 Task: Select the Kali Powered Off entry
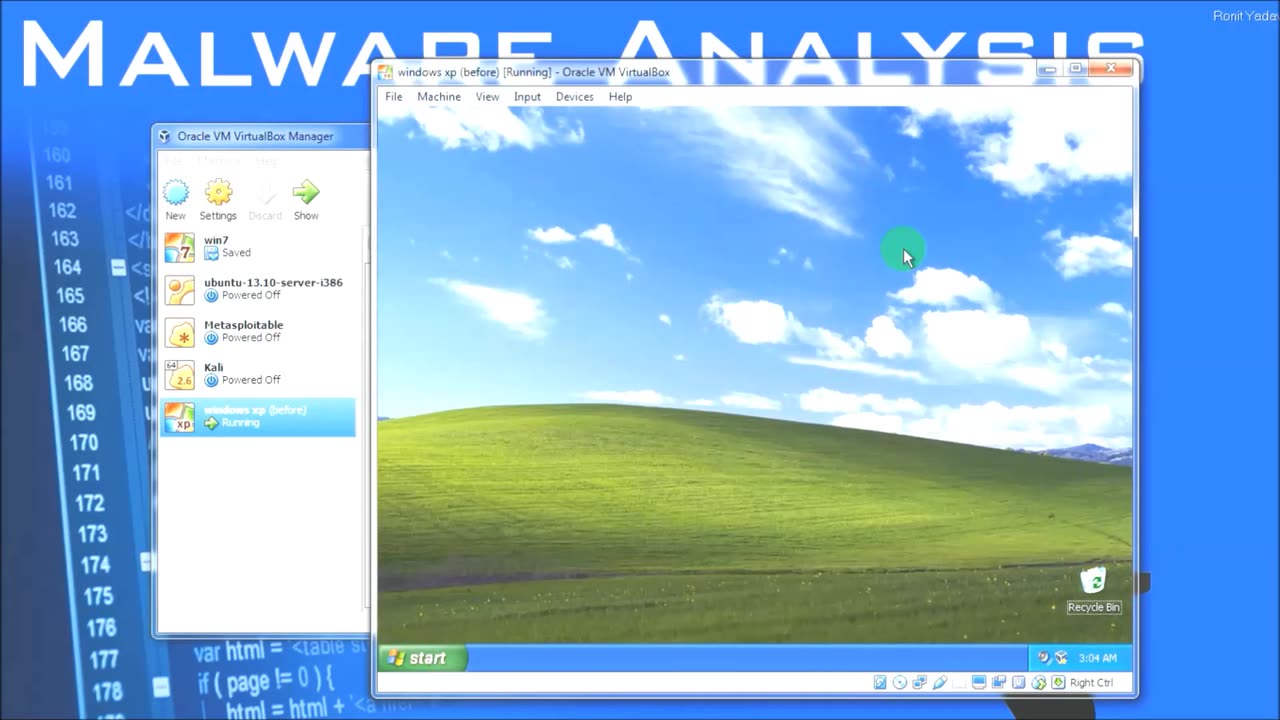[x=258, y=374]
